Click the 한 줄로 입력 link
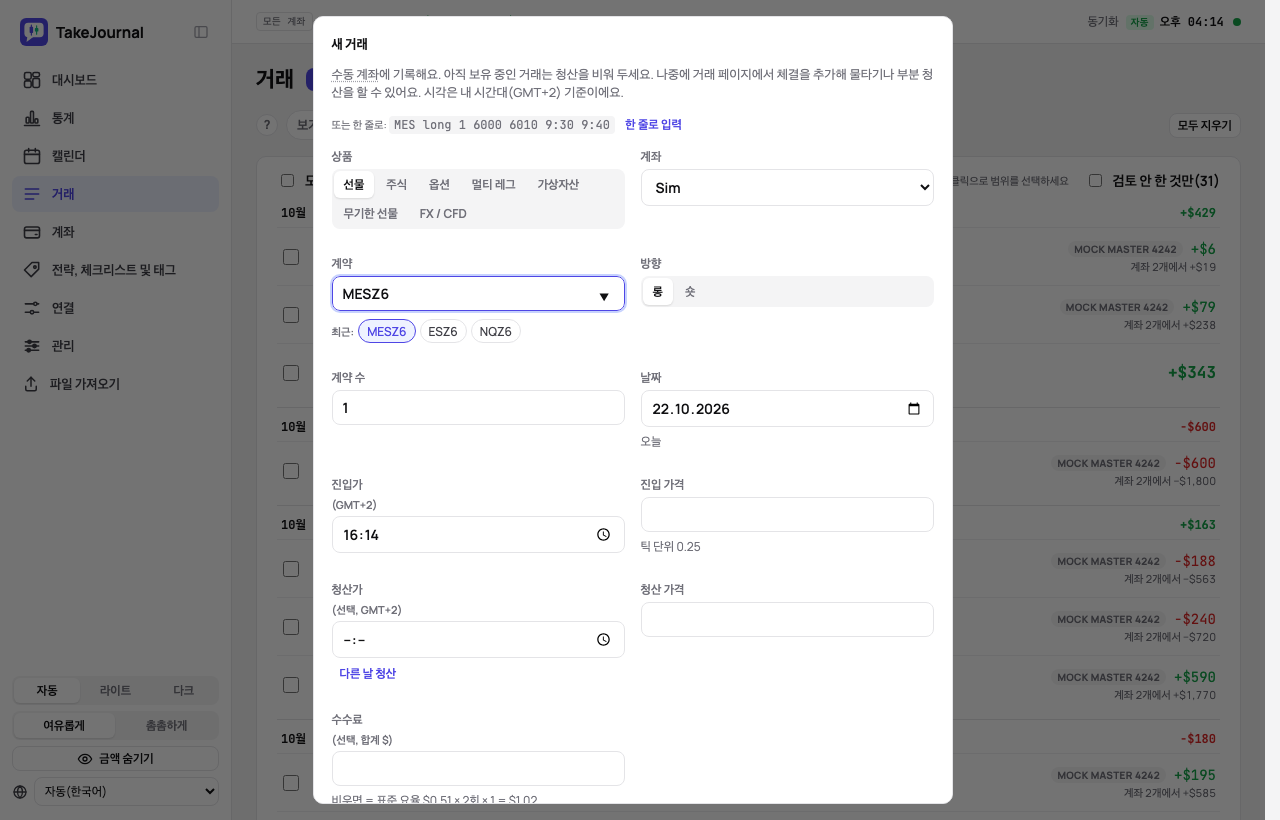 click(653, 124)
